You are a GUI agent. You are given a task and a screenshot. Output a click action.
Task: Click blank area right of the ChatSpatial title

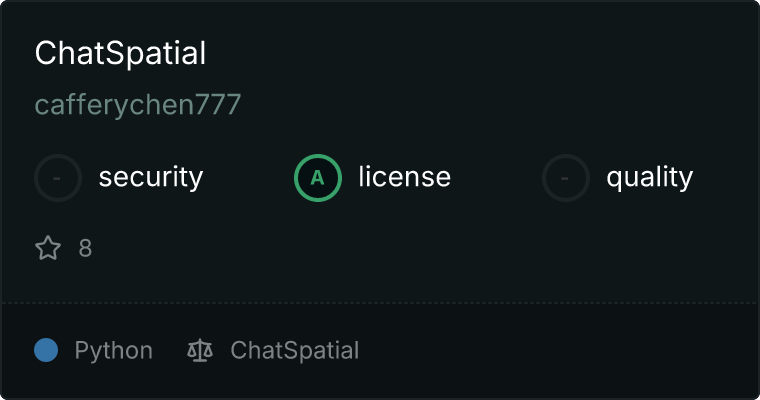[480, 53]
